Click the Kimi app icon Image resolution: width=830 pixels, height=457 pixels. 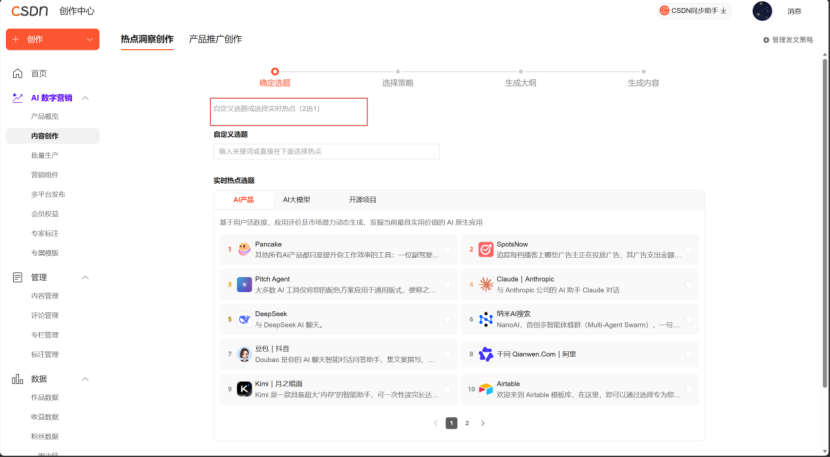coord(244,389)
